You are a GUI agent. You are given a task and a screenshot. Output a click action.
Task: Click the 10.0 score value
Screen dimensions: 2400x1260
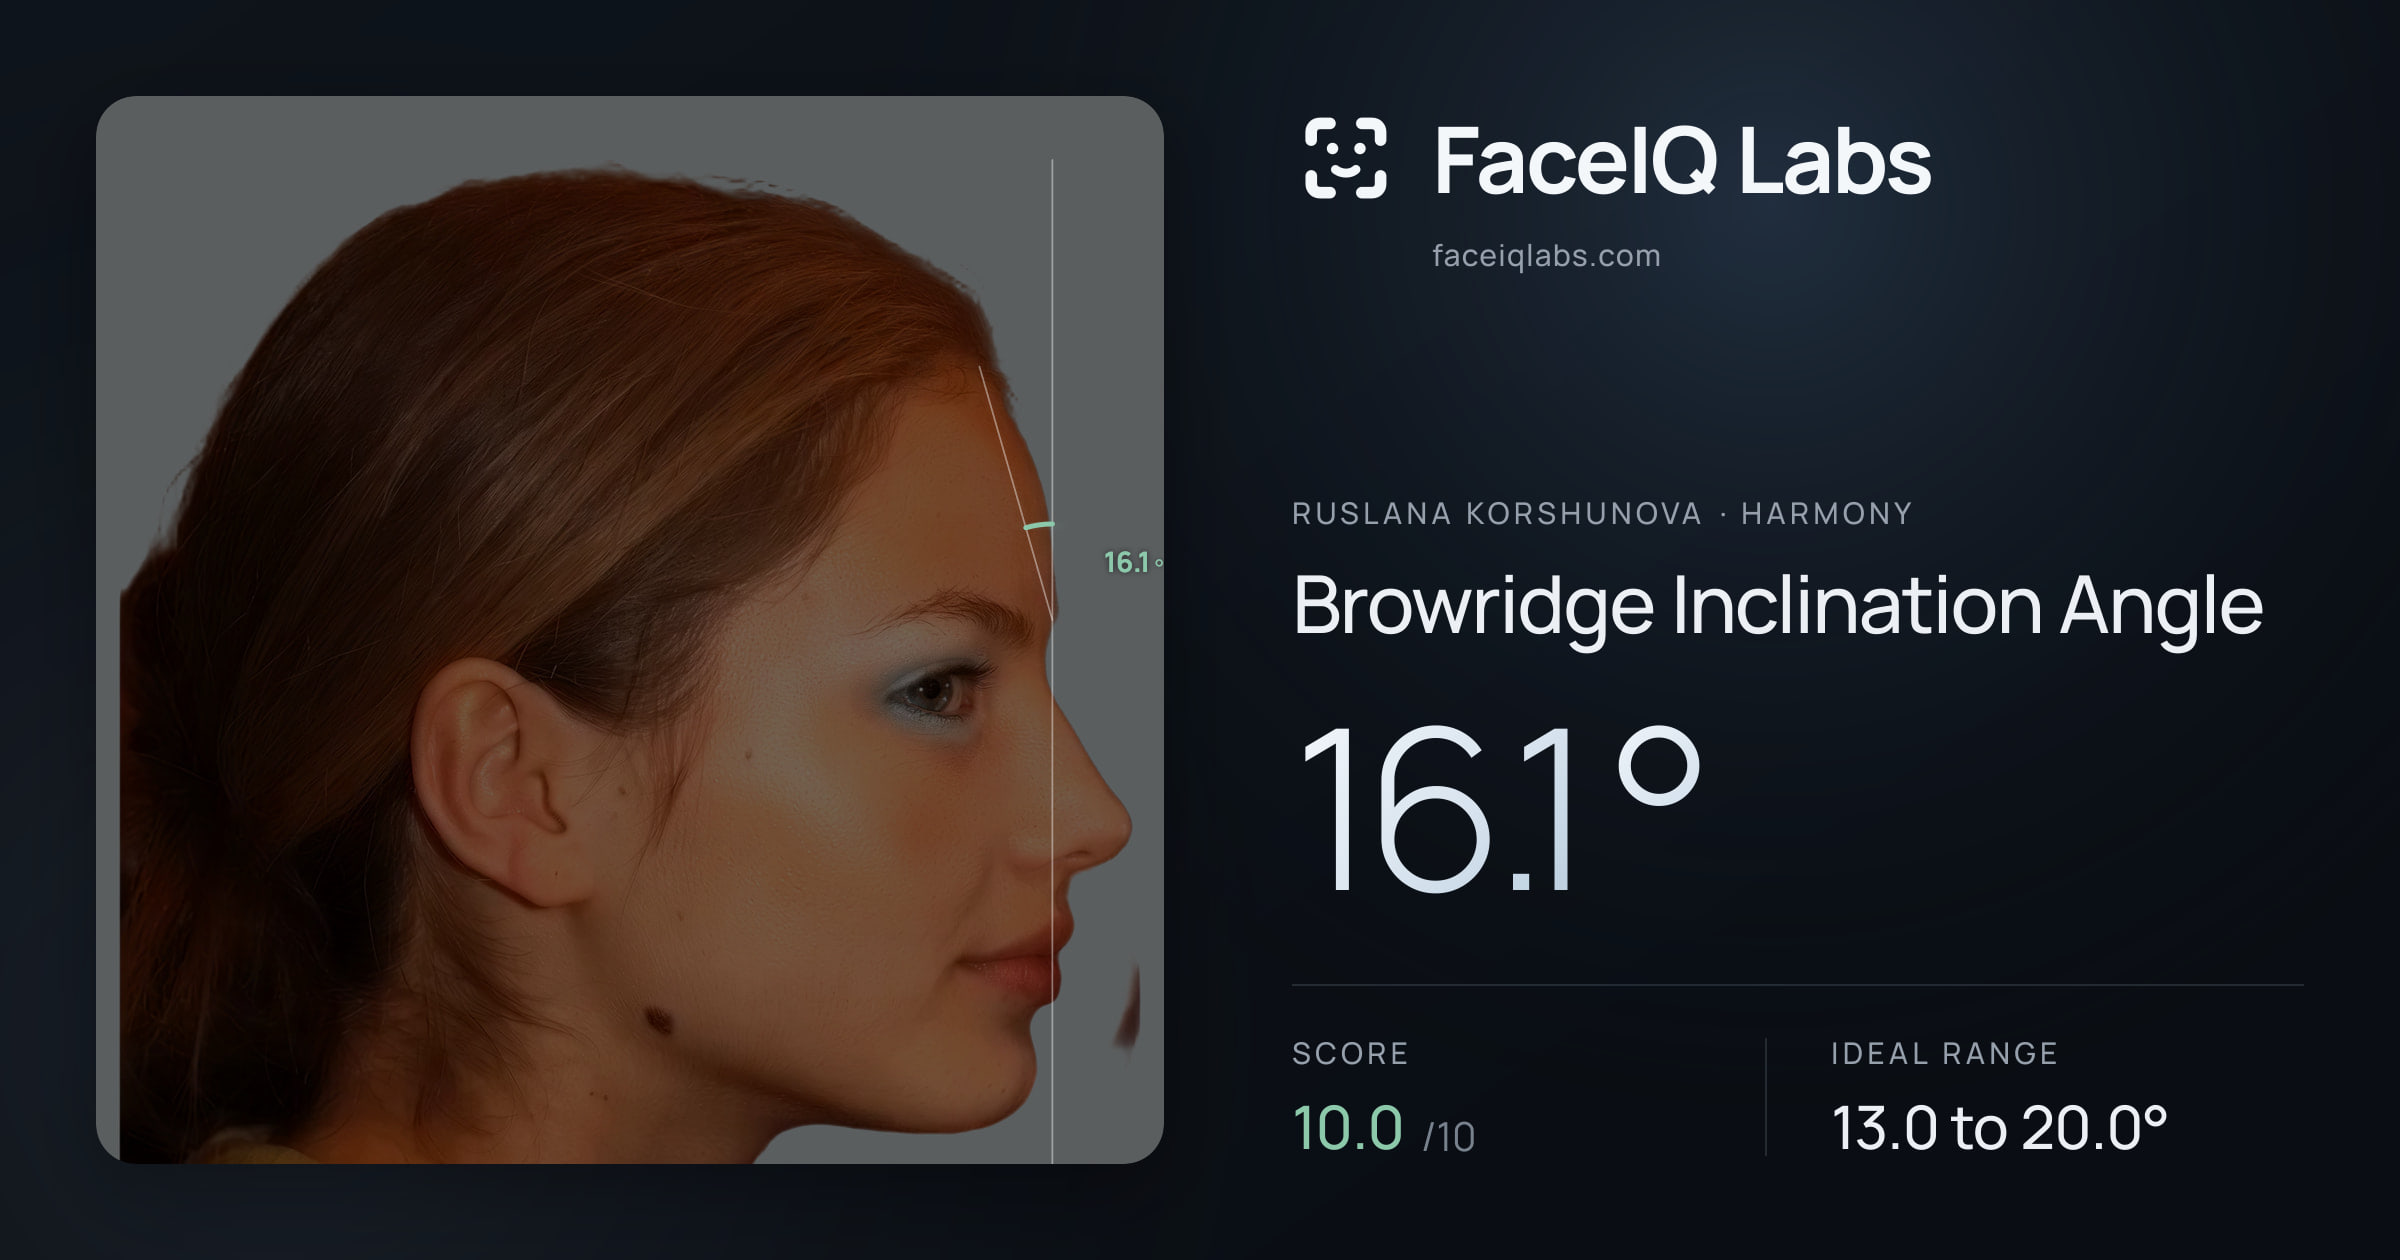pyautogui.click(x=1348, y=1127)
